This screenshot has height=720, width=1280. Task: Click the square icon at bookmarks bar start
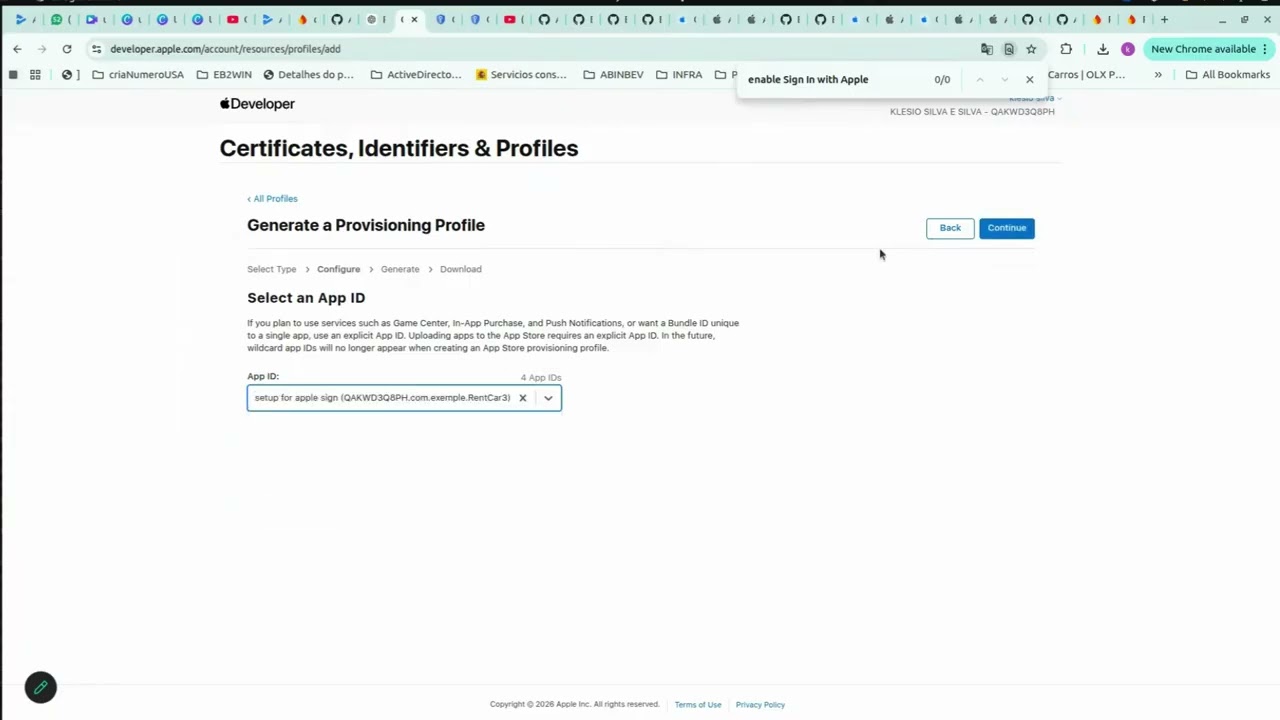tap(13, 75)
